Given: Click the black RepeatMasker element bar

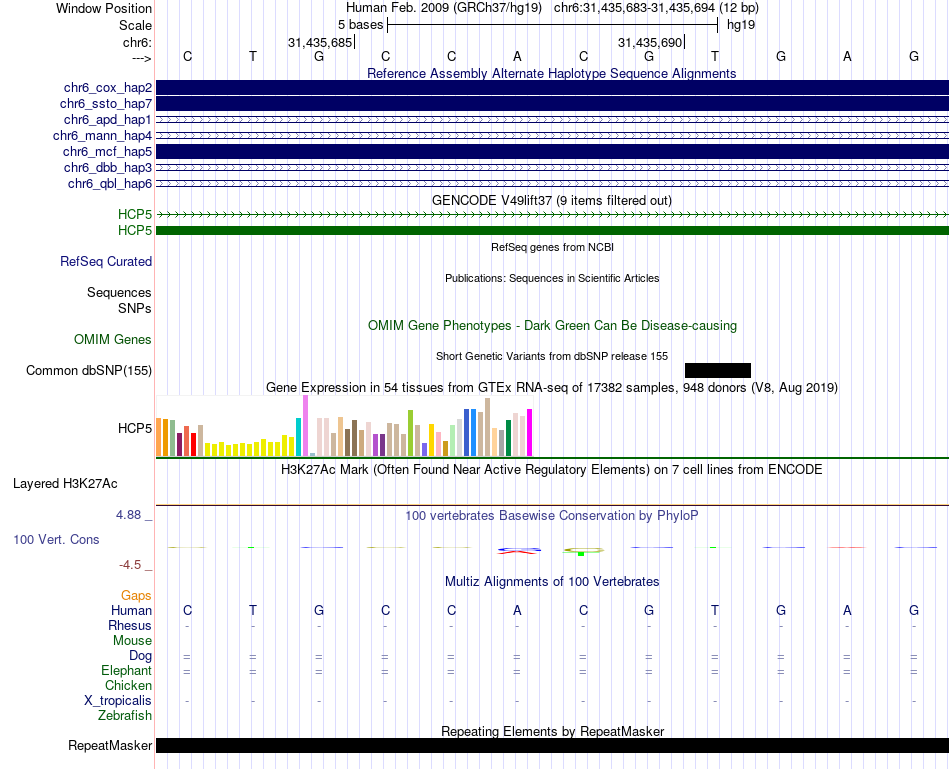Looking at the screenshot, I should [552, 745].
